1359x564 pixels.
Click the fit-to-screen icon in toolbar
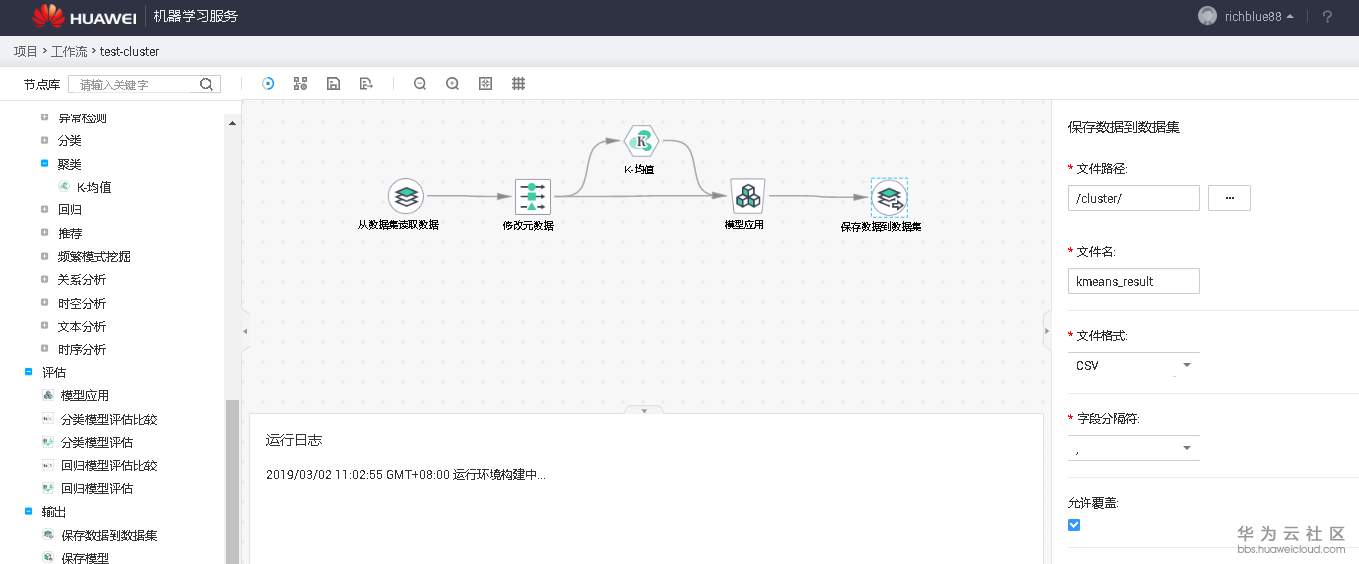(486, 84)
